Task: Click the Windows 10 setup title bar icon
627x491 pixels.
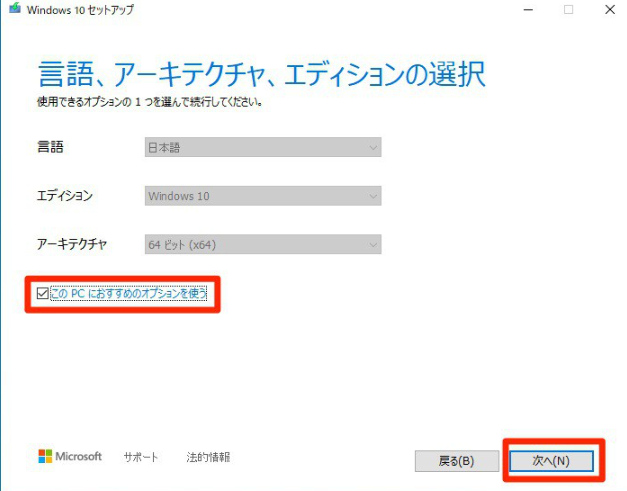Action: point(15,8)
